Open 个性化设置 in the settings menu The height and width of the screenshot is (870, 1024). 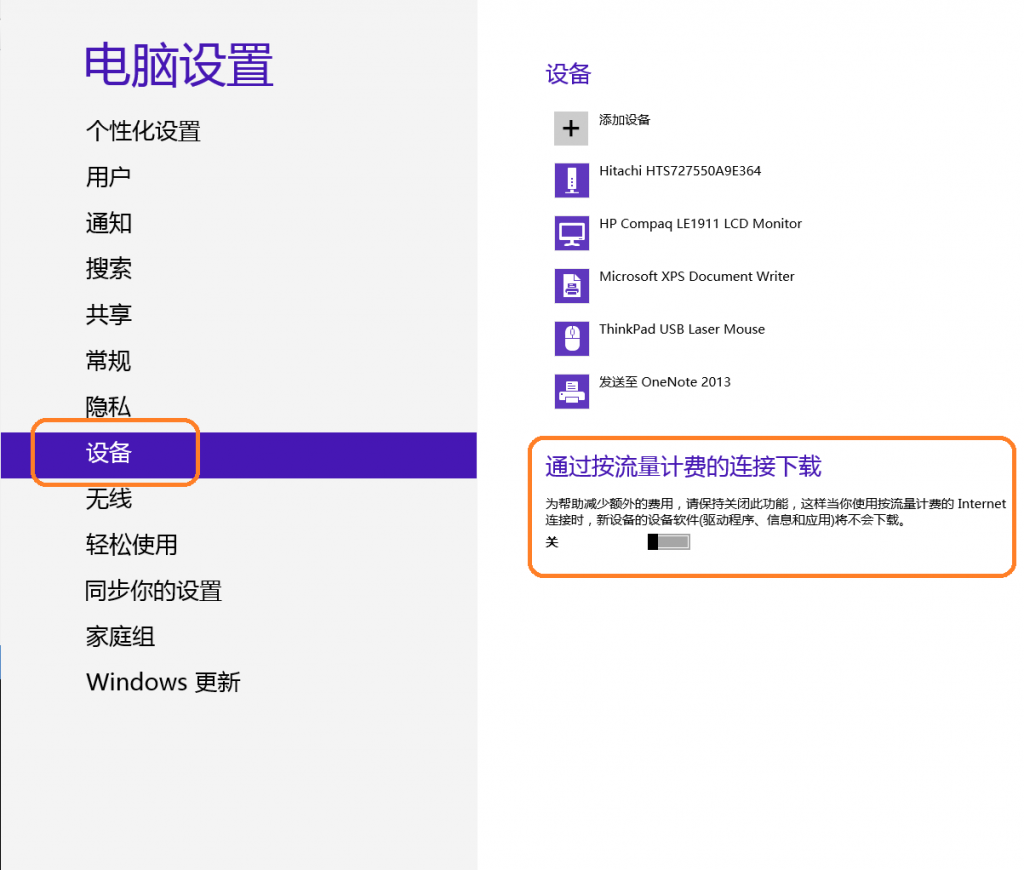(x=143, y=131)
